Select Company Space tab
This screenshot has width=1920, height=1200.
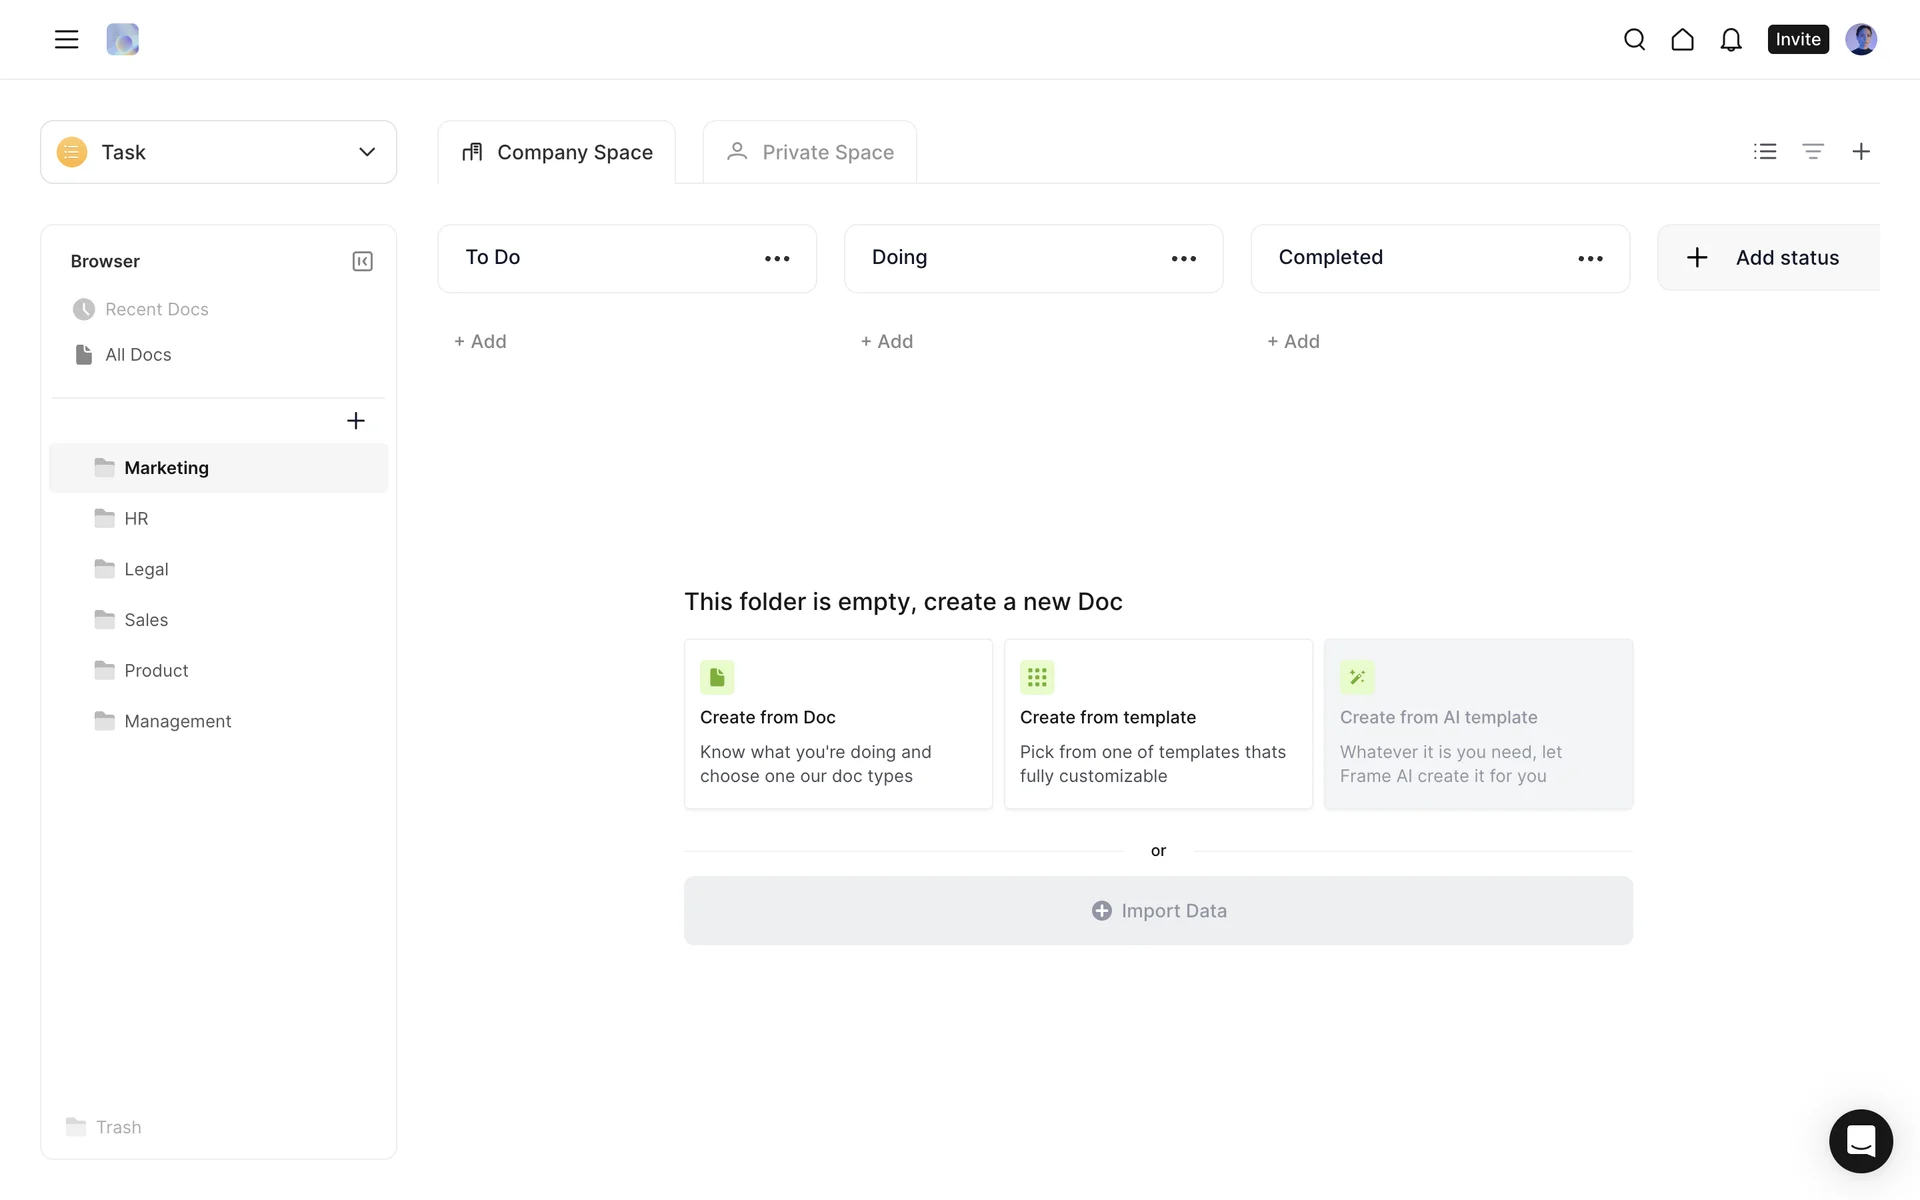click(x=557, y=152)
